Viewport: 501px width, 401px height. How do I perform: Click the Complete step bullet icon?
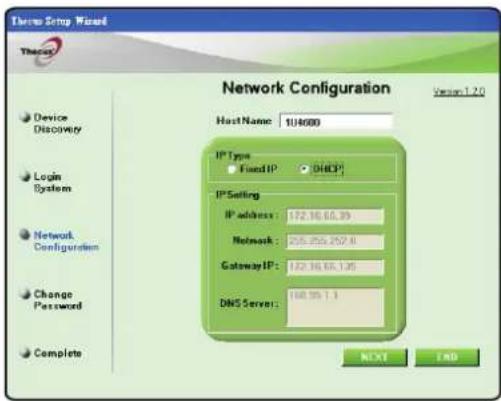point(25,353)
